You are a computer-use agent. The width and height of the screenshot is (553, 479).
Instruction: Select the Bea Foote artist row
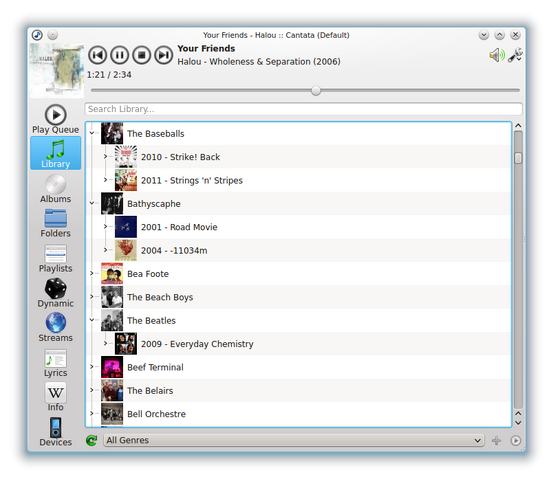point(299,273)
